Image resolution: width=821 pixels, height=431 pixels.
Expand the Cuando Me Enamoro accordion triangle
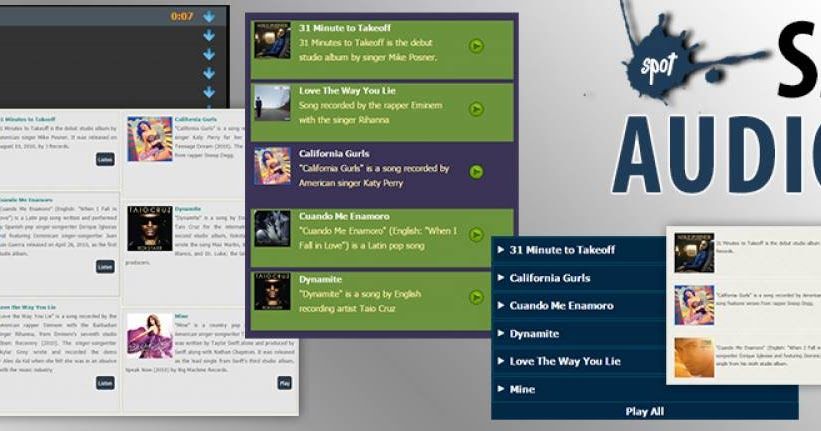pyautogui.click(x=501, y=305)
